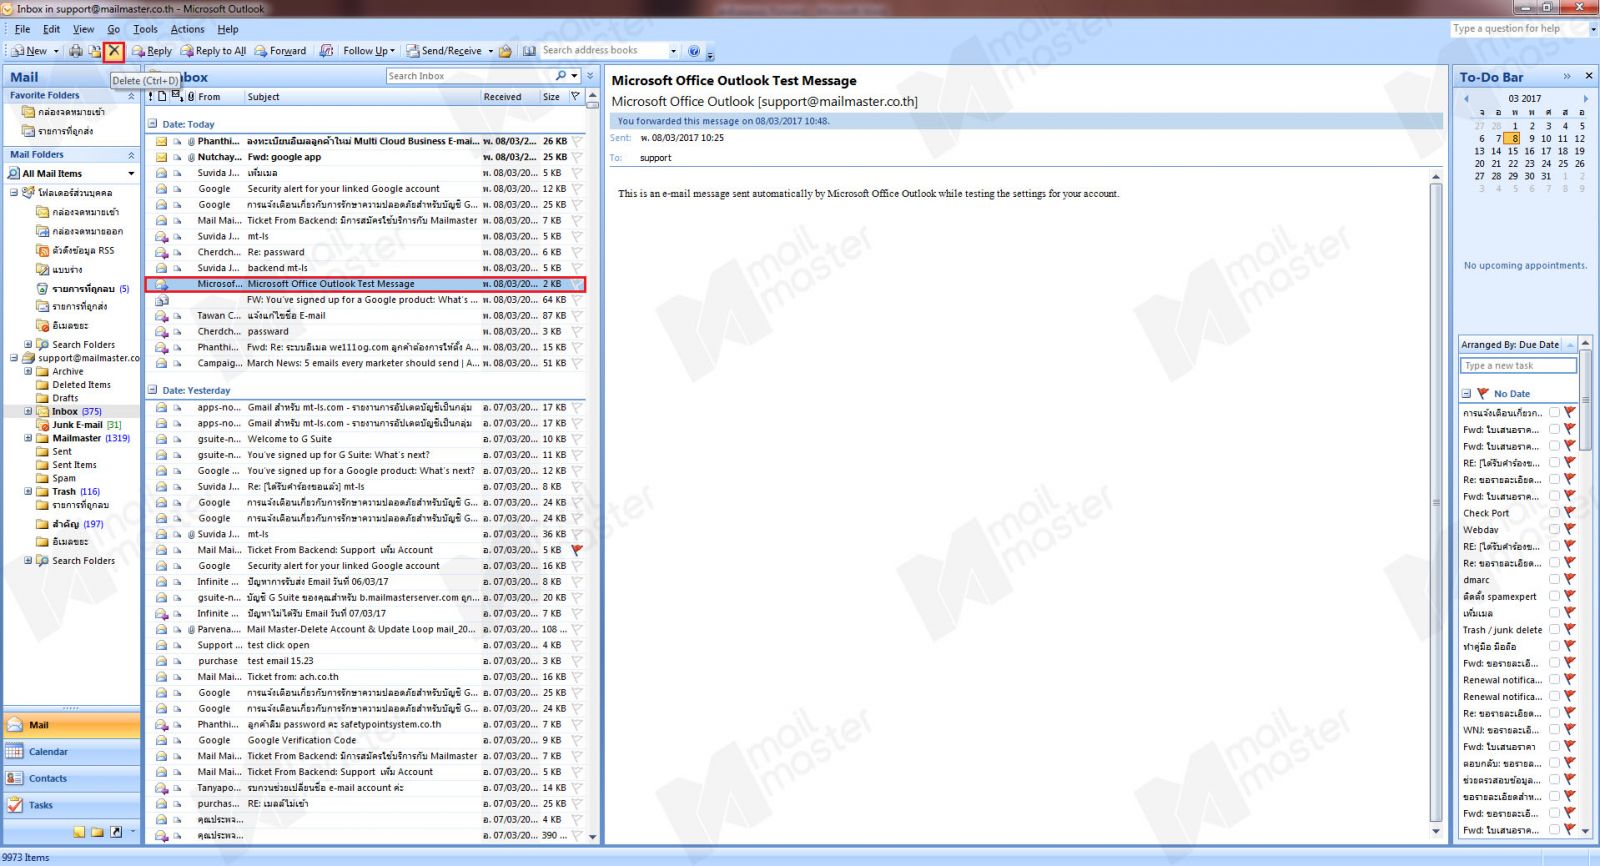
Task: Go to previous month in calendar
Action: [1466, 99]
